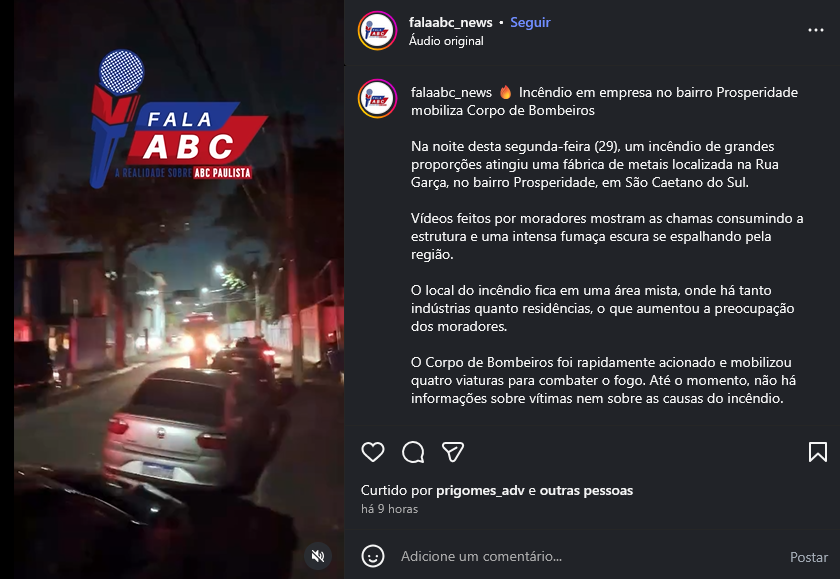View the 'outras pessoas' likes list
The width and height of the screenshot is (840, 579).
[x=586, y=490]
